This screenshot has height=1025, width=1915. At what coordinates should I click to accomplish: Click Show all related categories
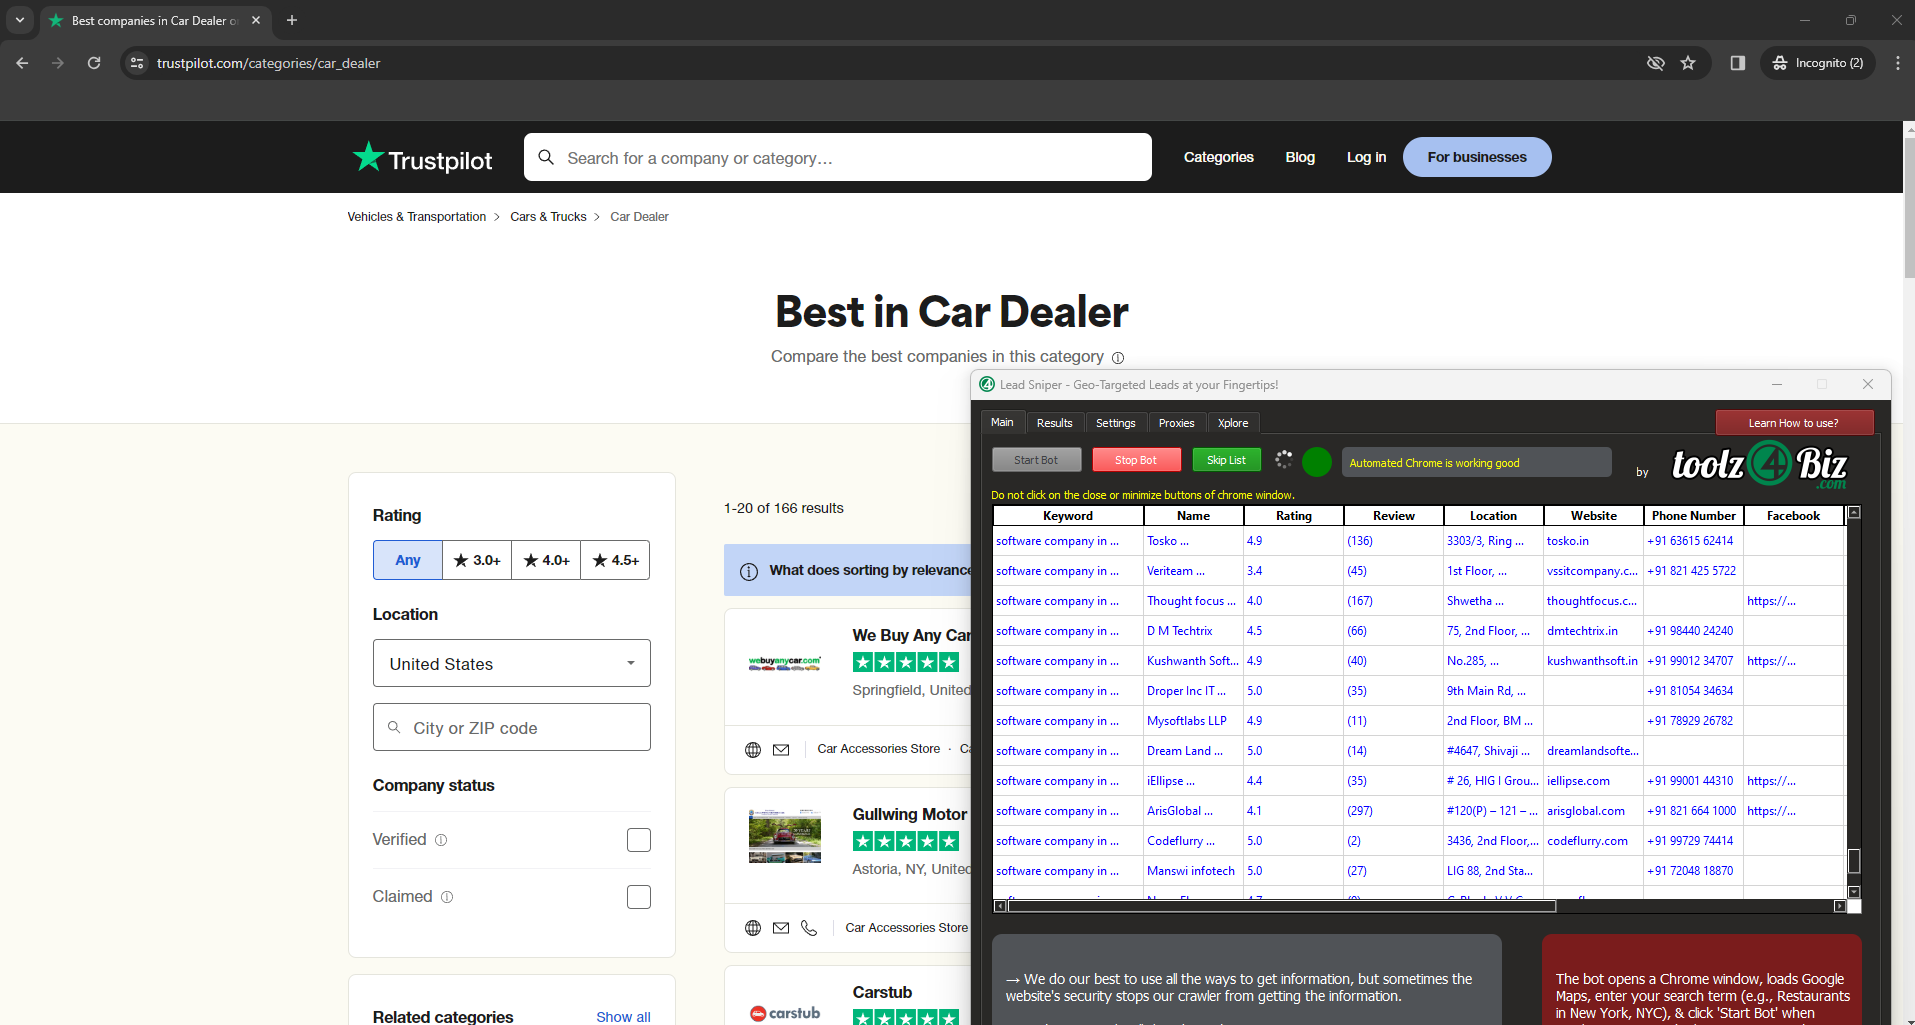(x=623, y=1017)
